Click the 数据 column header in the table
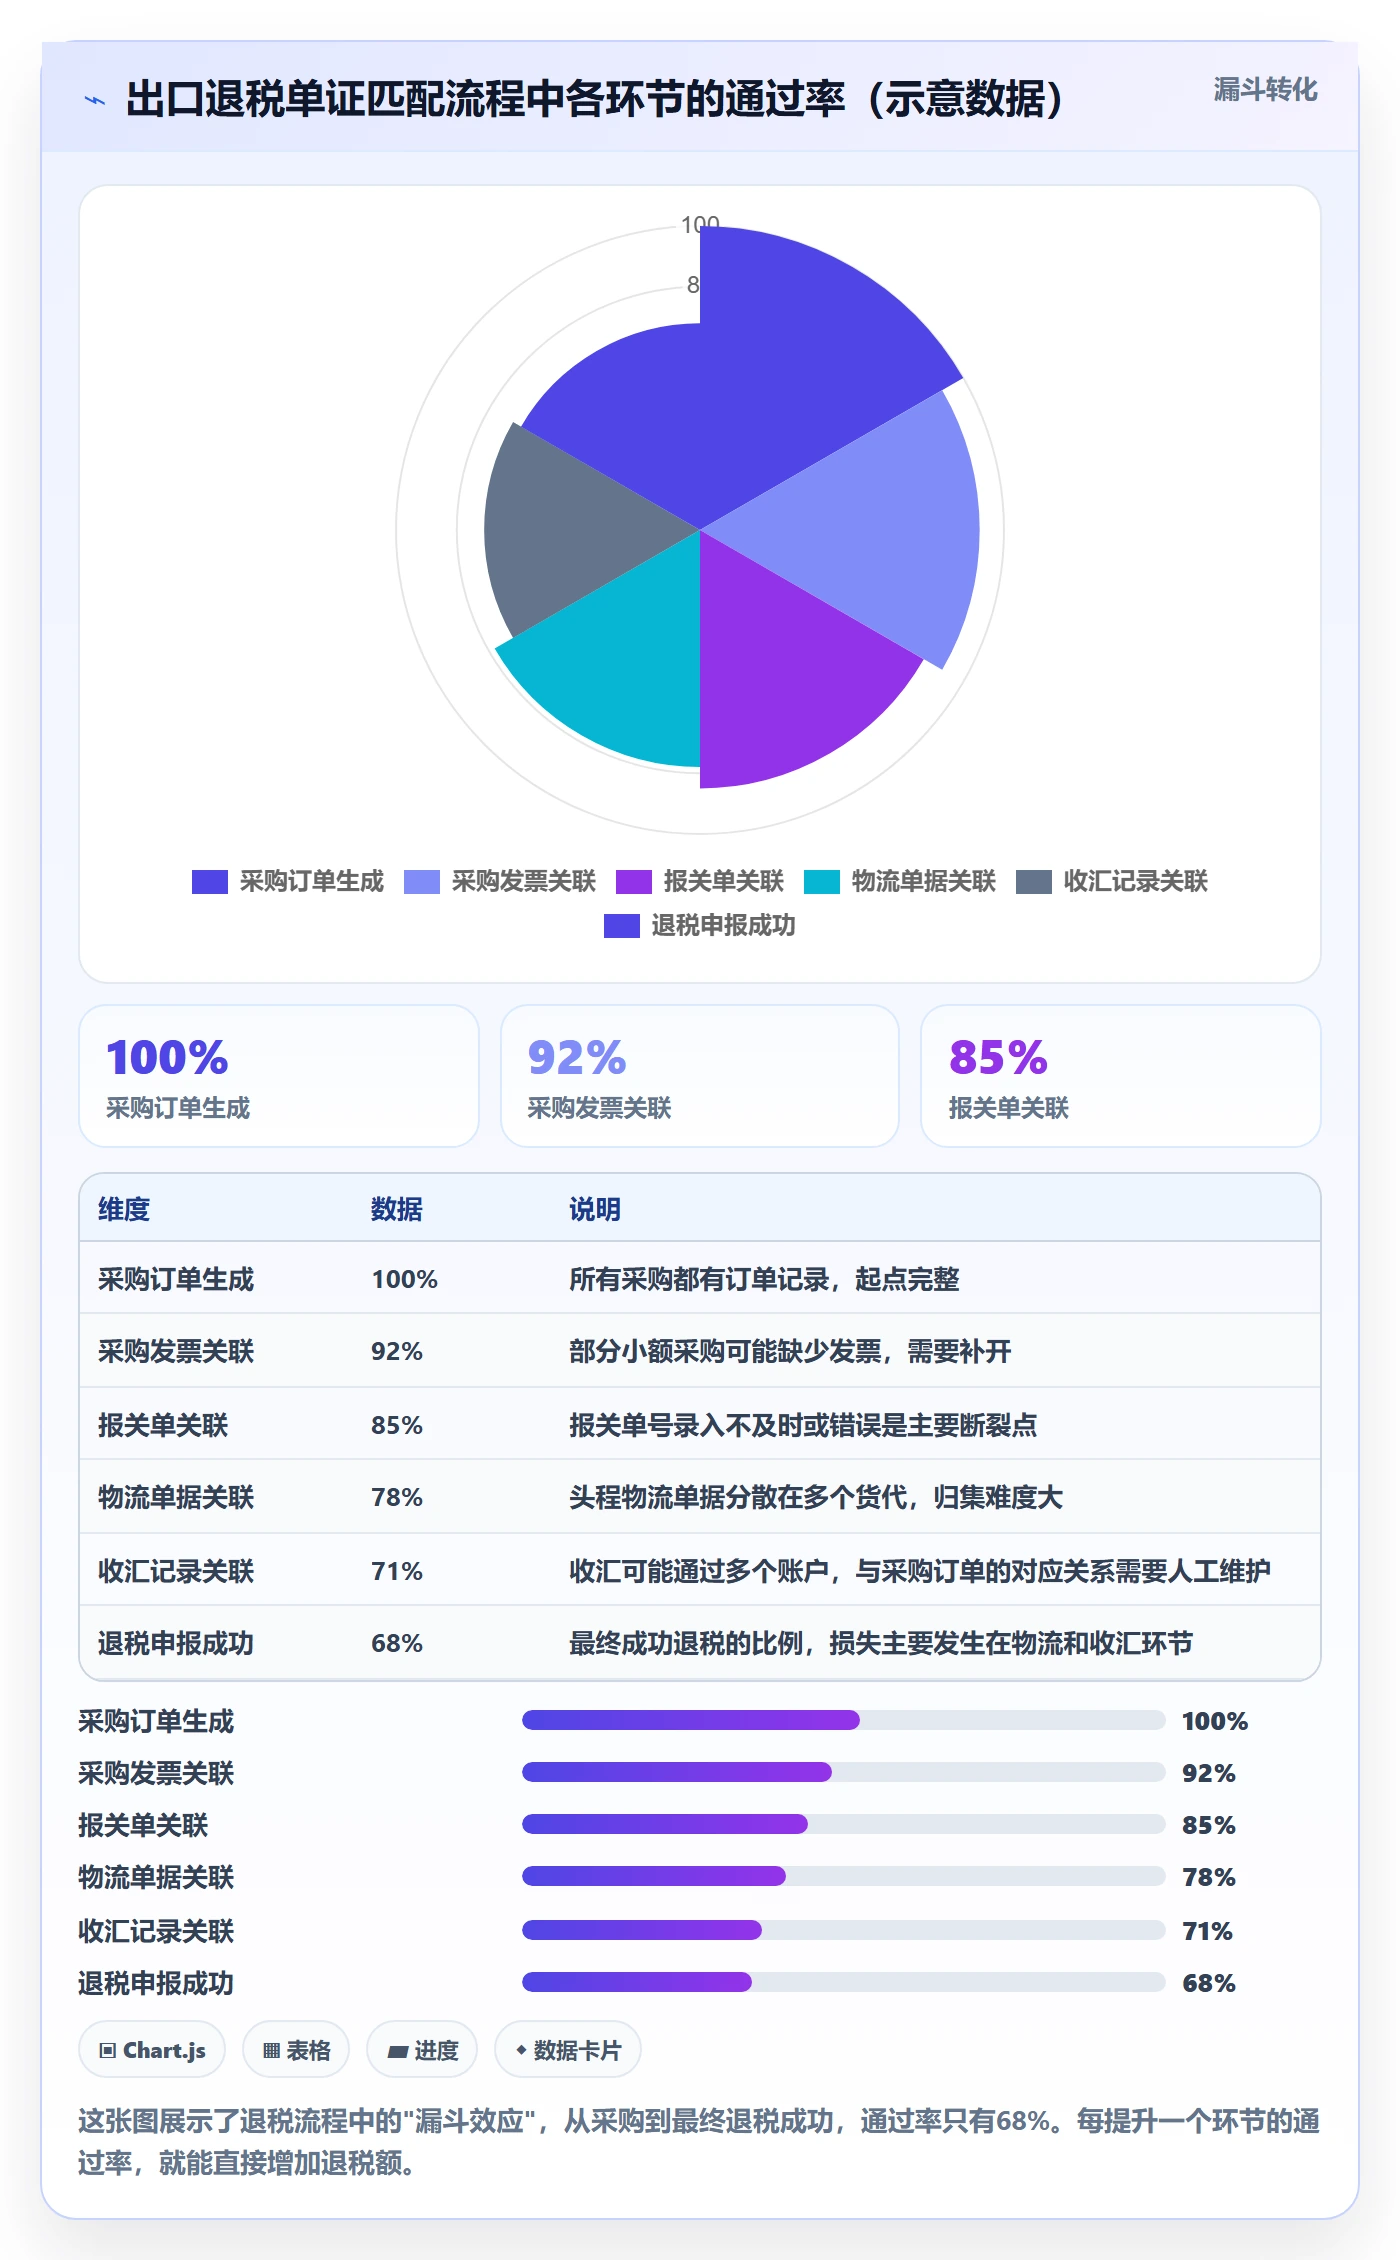1400x2260 pixels. 397,1209
